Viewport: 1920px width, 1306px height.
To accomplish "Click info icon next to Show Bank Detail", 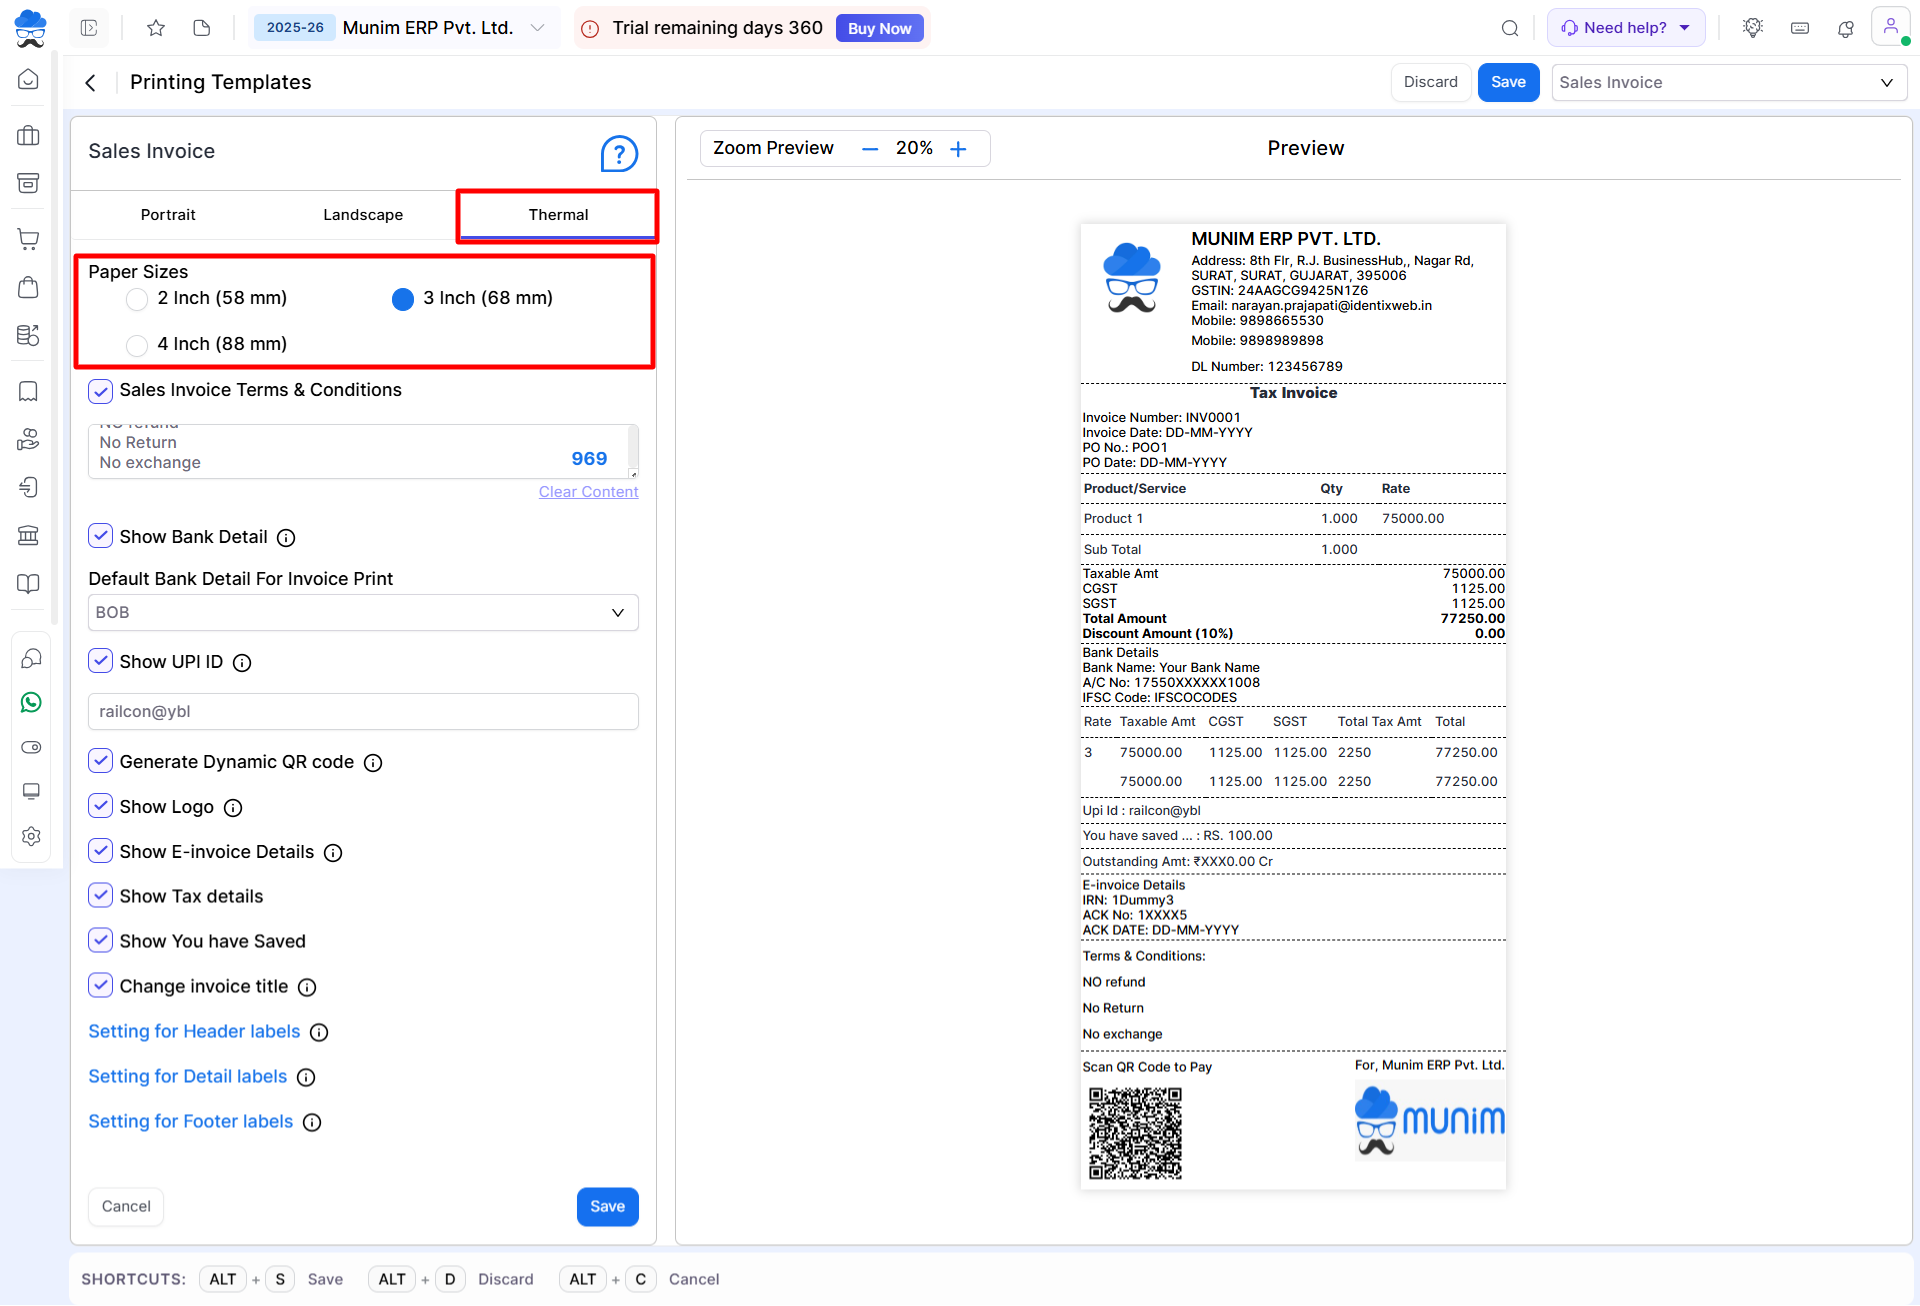I will point(286,538).
